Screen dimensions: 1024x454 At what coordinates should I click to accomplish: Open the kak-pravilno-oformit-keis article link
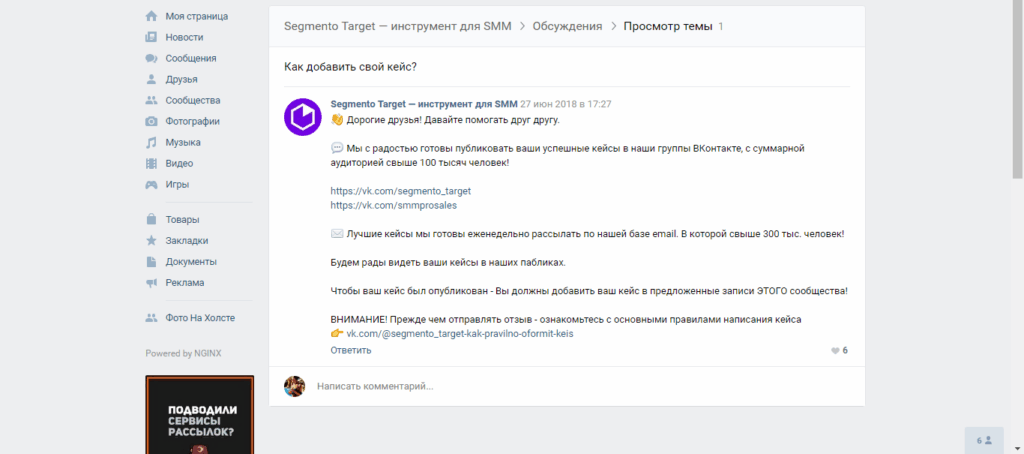(x=460, y=333)
